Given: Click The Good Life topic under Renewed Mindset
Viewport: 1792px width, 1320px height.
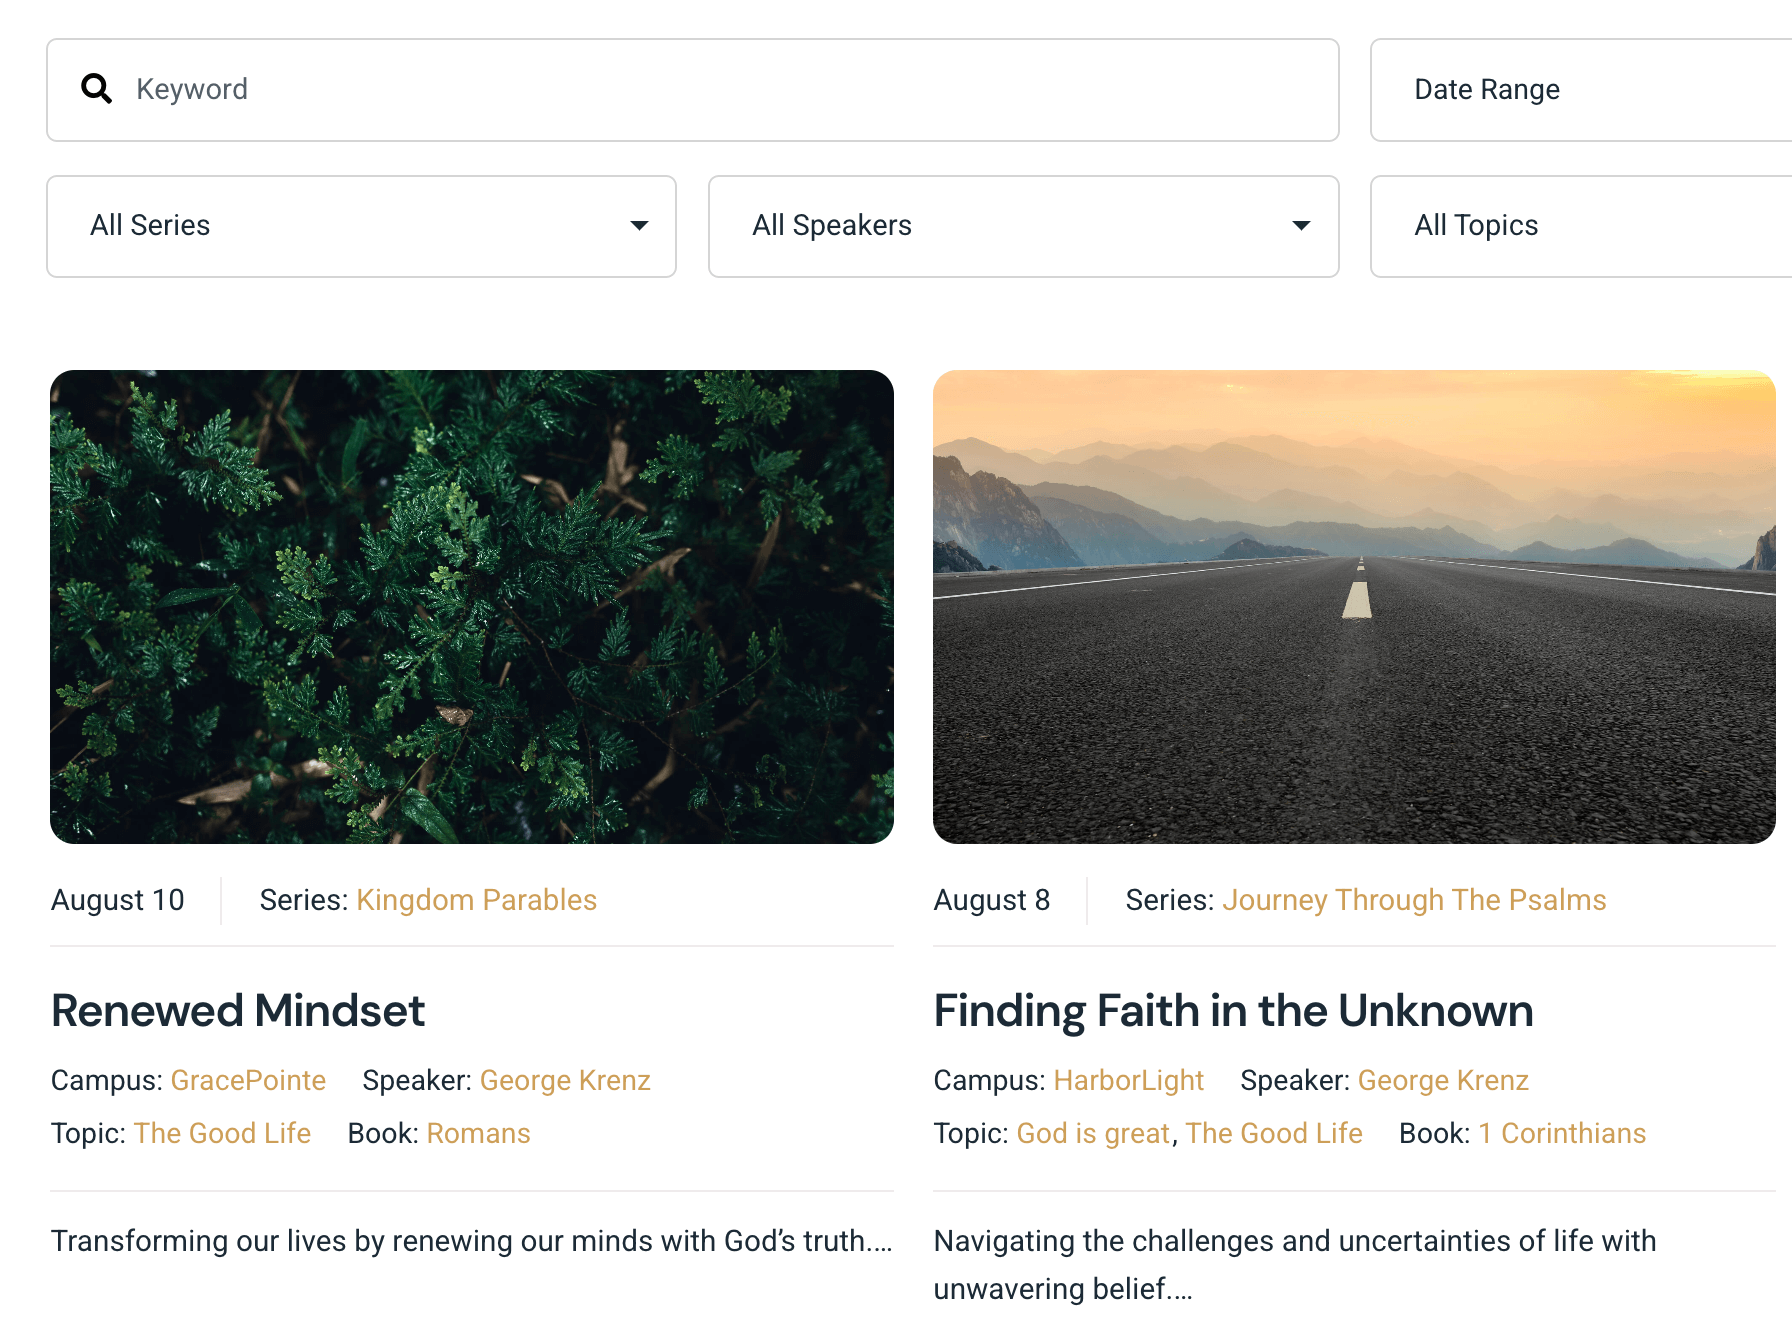Looking at the screenshot, I should point(222,1133).
